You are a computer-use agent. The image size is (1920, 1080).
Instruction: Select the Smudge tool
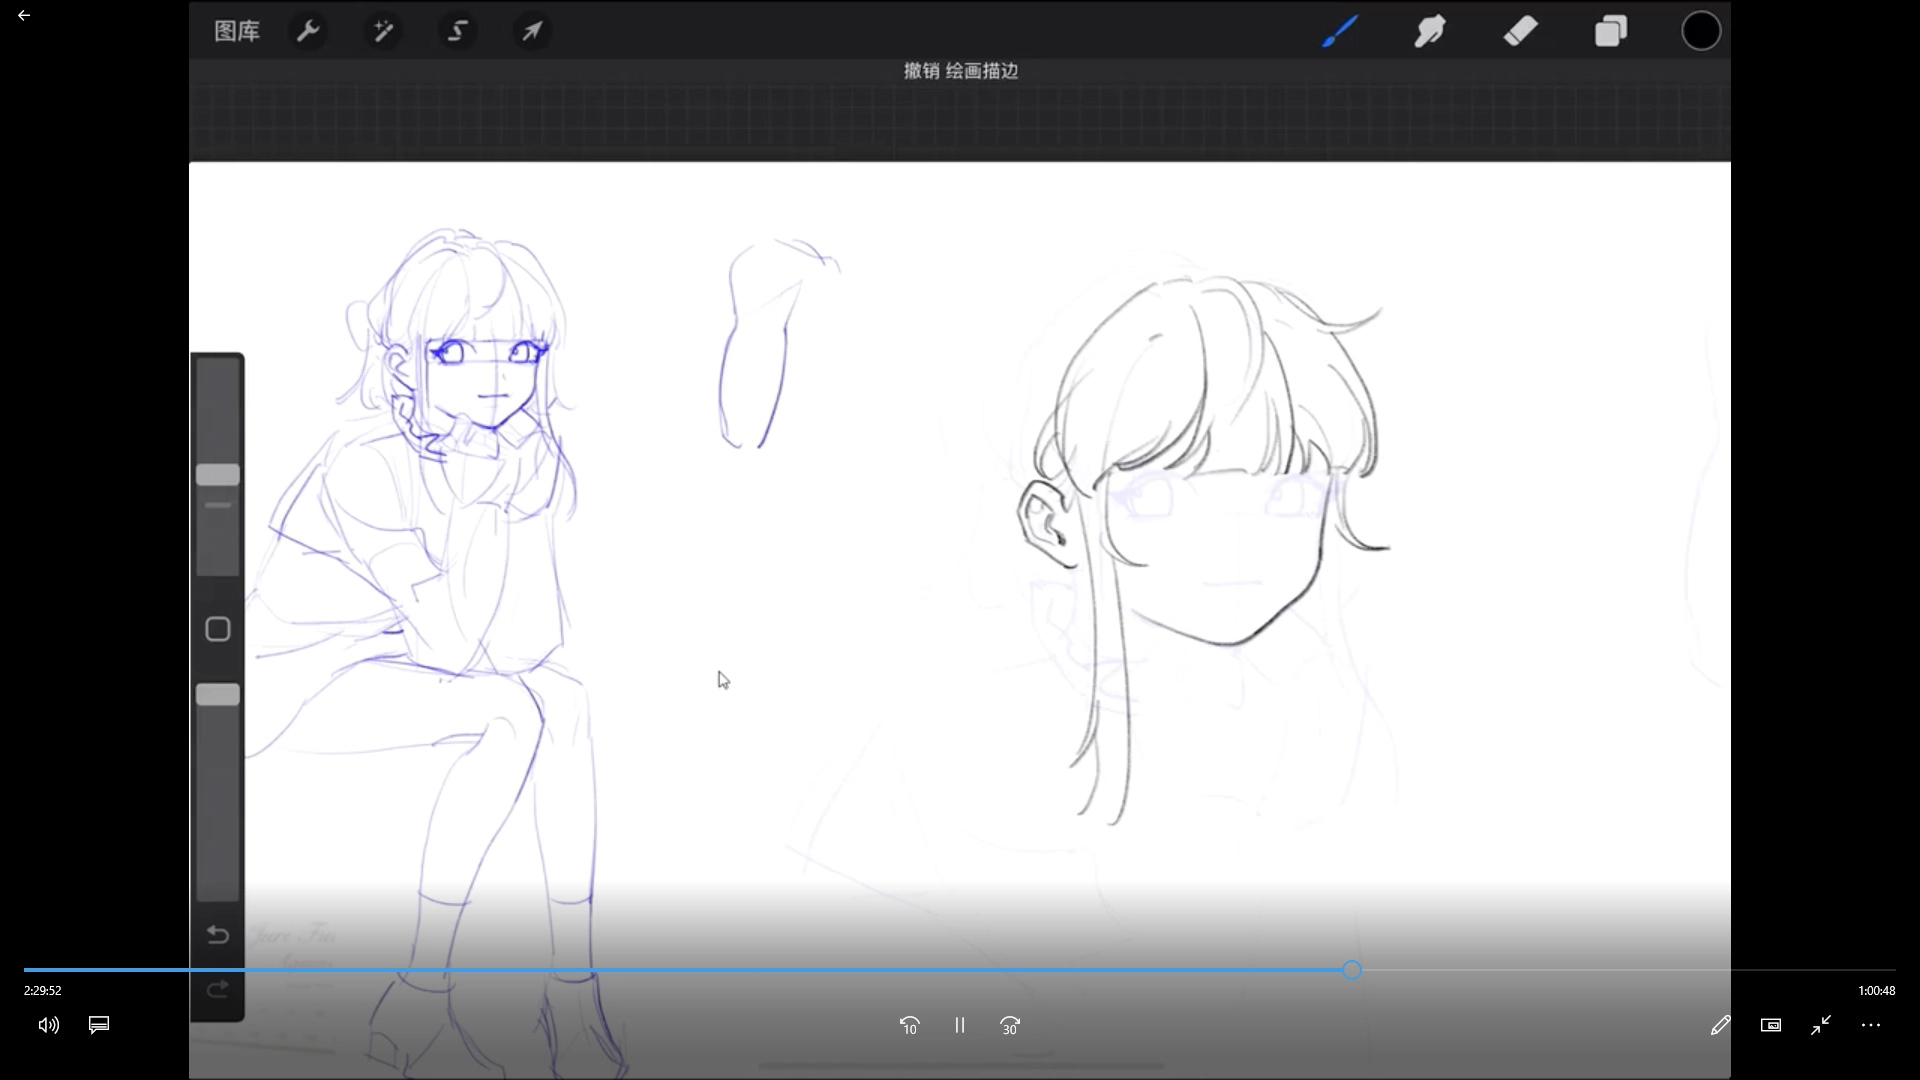point(1430,31)
